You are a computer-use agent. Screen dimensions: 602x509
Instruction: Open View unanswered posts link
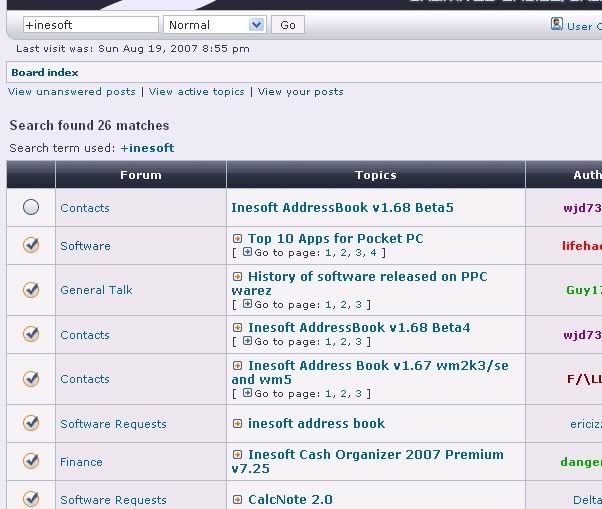(72, 92)
